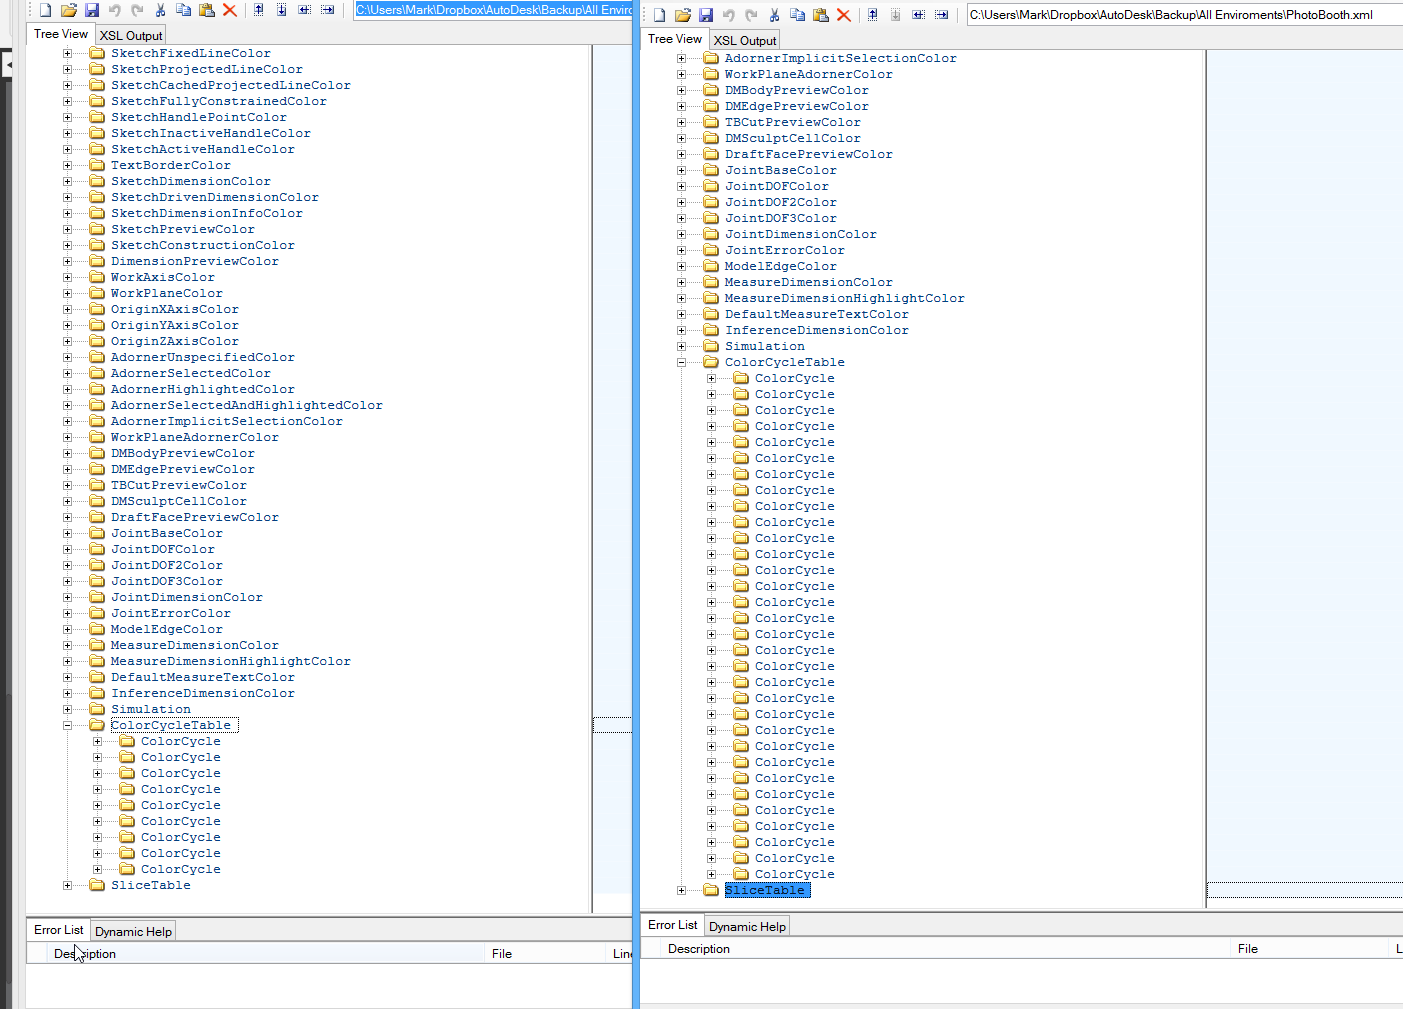Screen dimensions: 1403x1009
Task: Select ModelEdgeColor in left window
Action: (x=166, y=629)
